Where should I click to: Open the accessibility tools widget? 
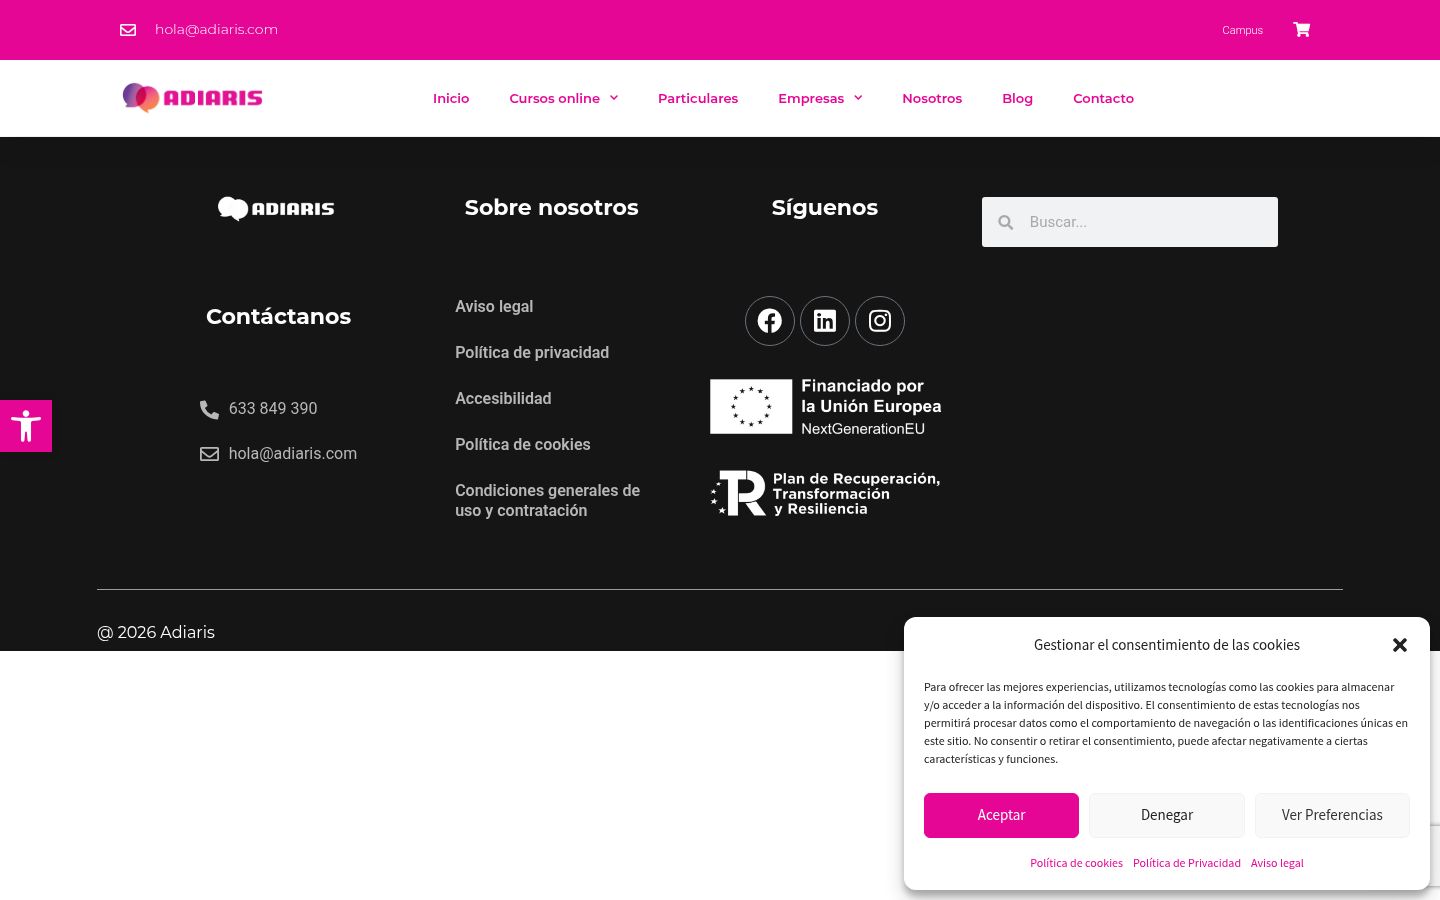pos(26,426)
